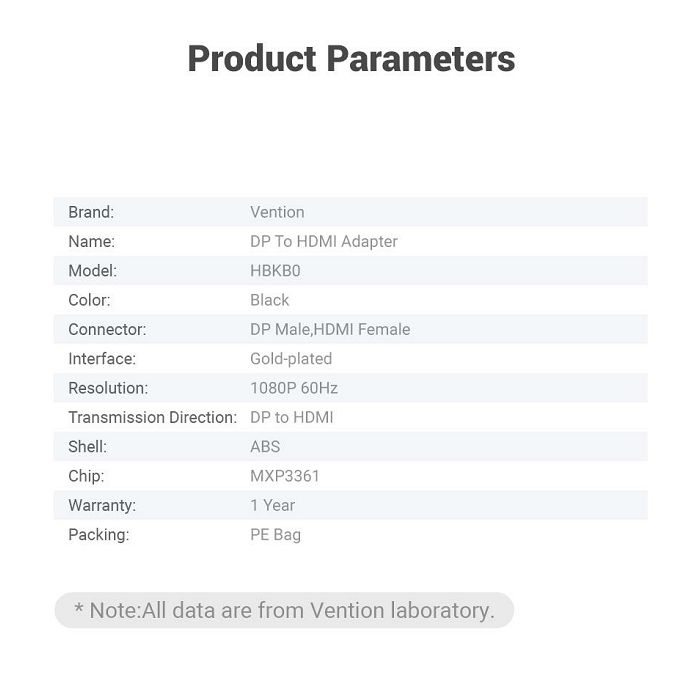Select the Gold-plated interface value

pos(291,359)
